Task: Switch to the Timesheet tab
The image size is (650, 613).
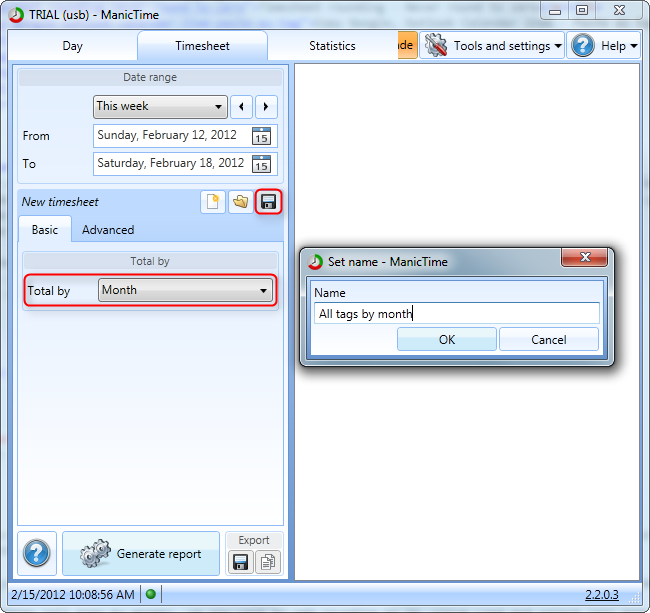Action: click(202, 46)
